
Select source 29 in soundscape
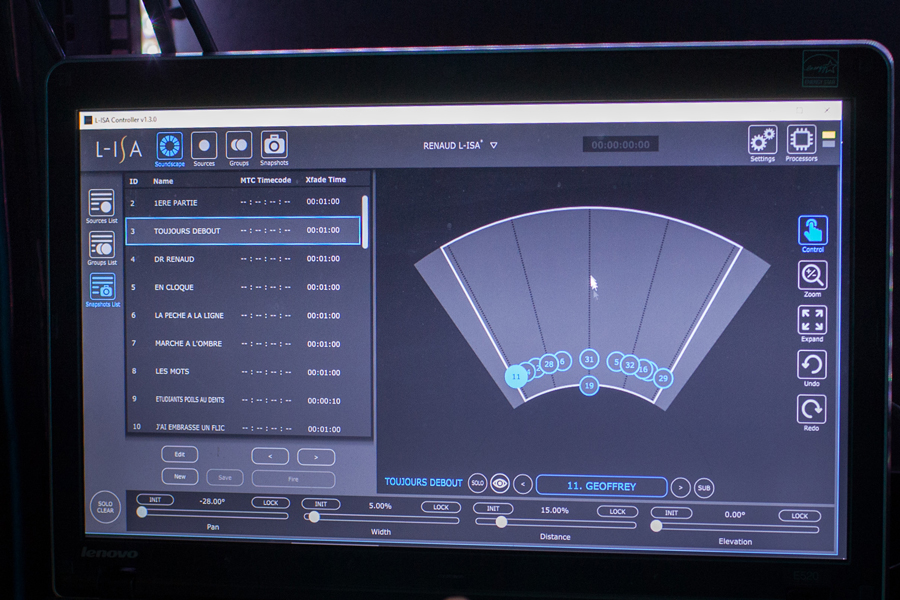[663, 378]
